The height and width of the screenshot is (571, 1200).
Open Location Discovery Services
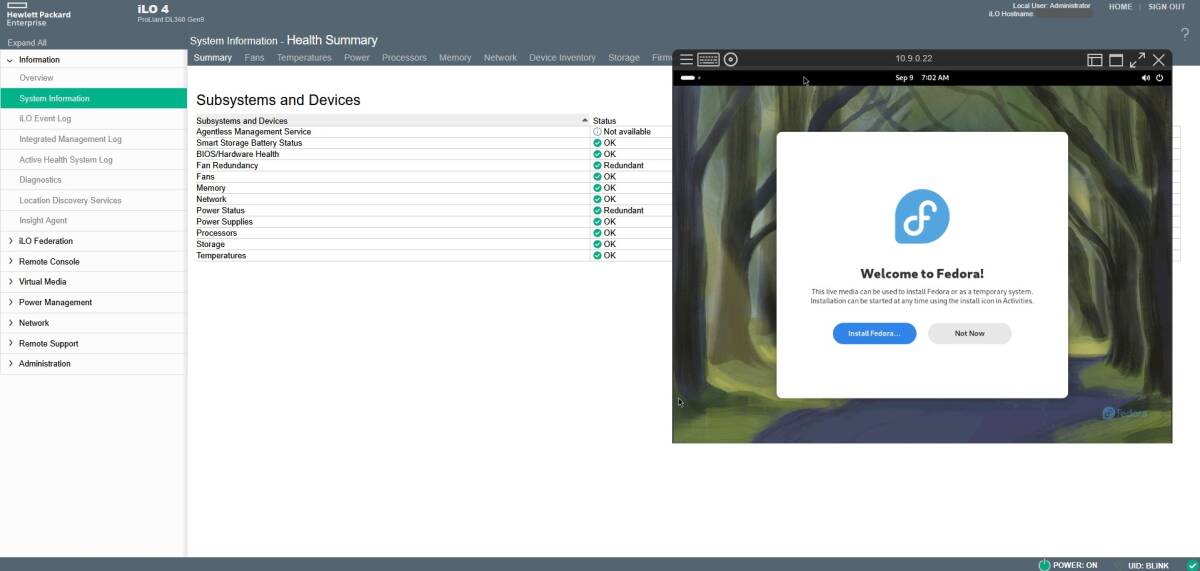pos(93,200)
